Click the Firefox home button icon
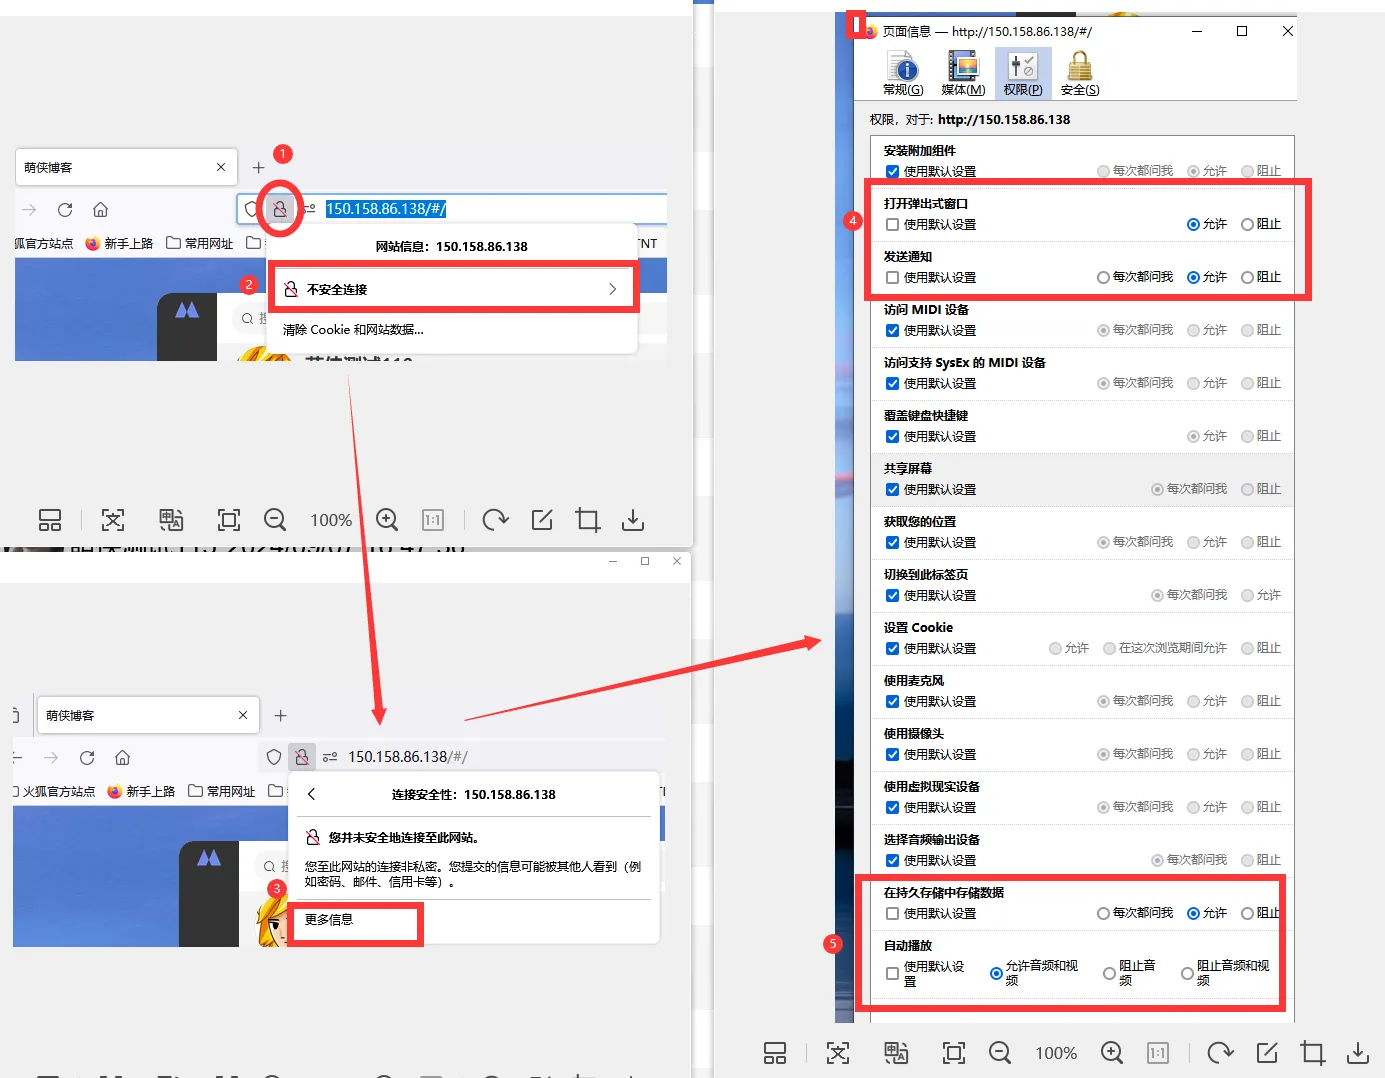The image size is (1385, 1078). click(100, 209)
